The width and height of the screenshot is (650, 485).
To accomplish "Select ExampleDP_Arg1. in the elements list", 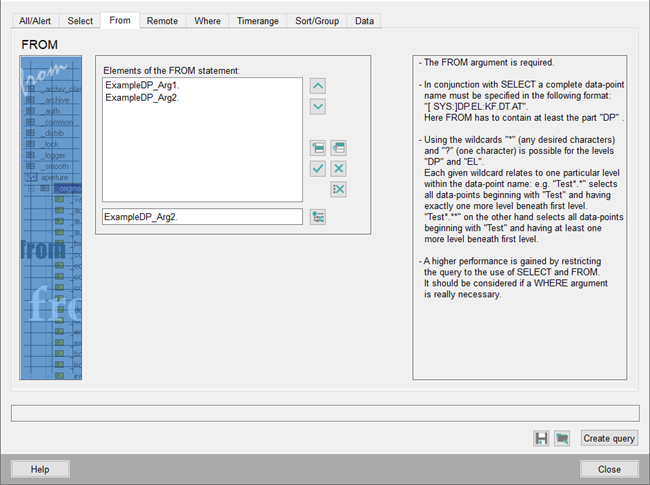I will pyautogui.click(x=142, y=86).
